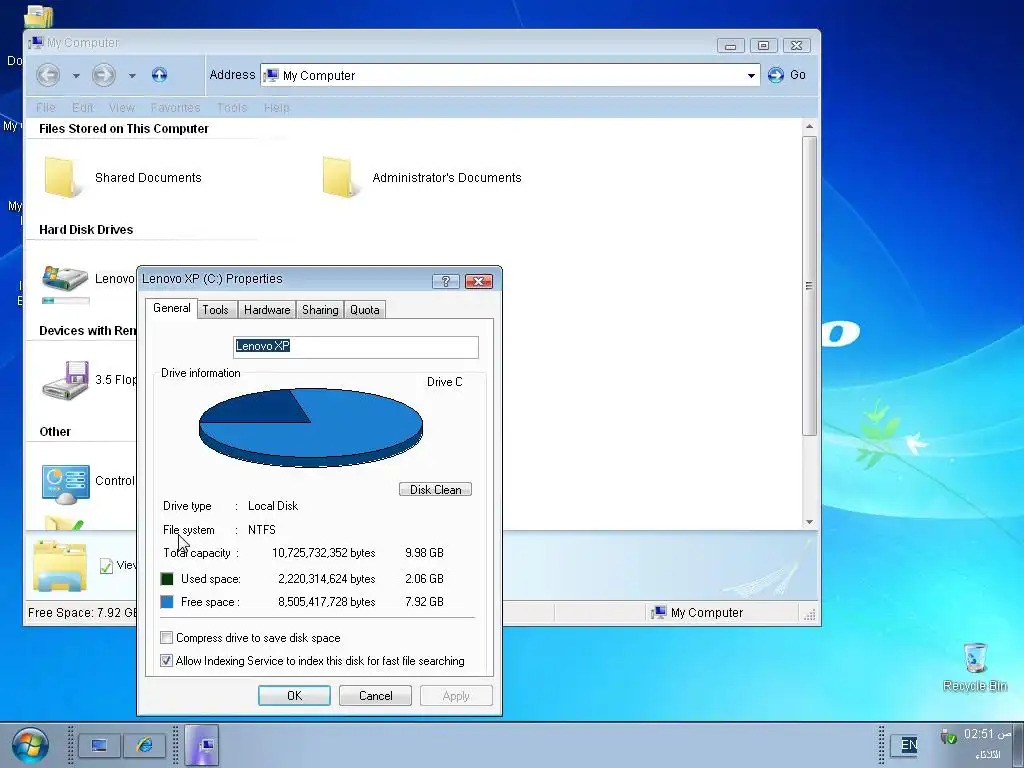This screenshot has height=768, width=1024.
Task: Click the EN language indicator
Action: coord(908,744)
